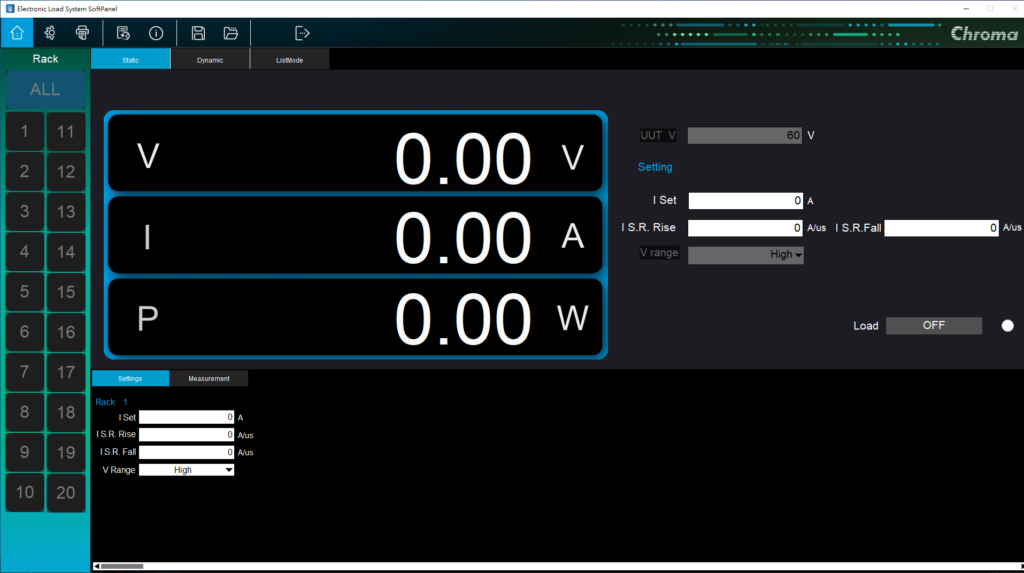Toggle the Load OFF button
Viewport: 1024px width, 573px height.
pos(934,325)
